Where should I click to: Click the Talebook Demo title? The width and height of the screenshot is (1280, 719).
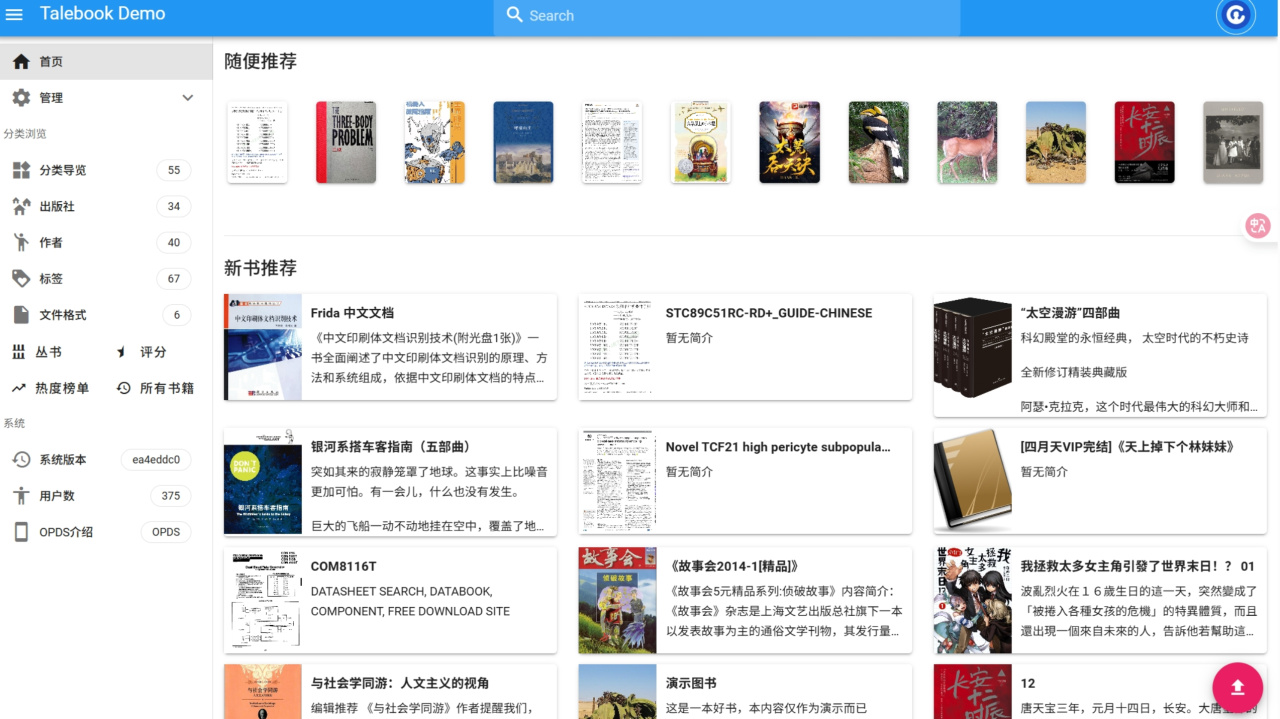(x=103, y=14)
